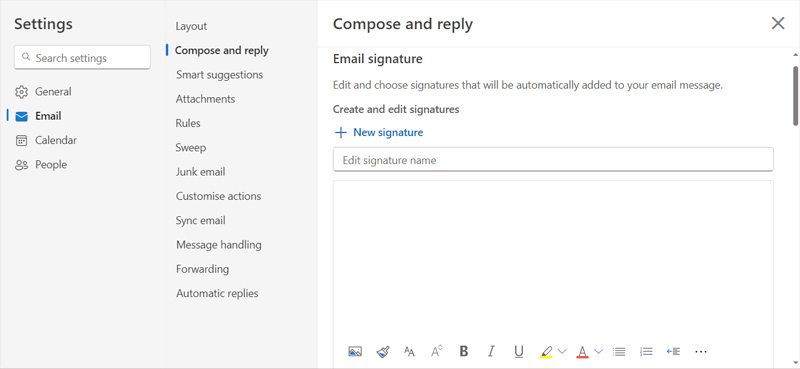Toggle bold formatting

[x=464, y=351]
